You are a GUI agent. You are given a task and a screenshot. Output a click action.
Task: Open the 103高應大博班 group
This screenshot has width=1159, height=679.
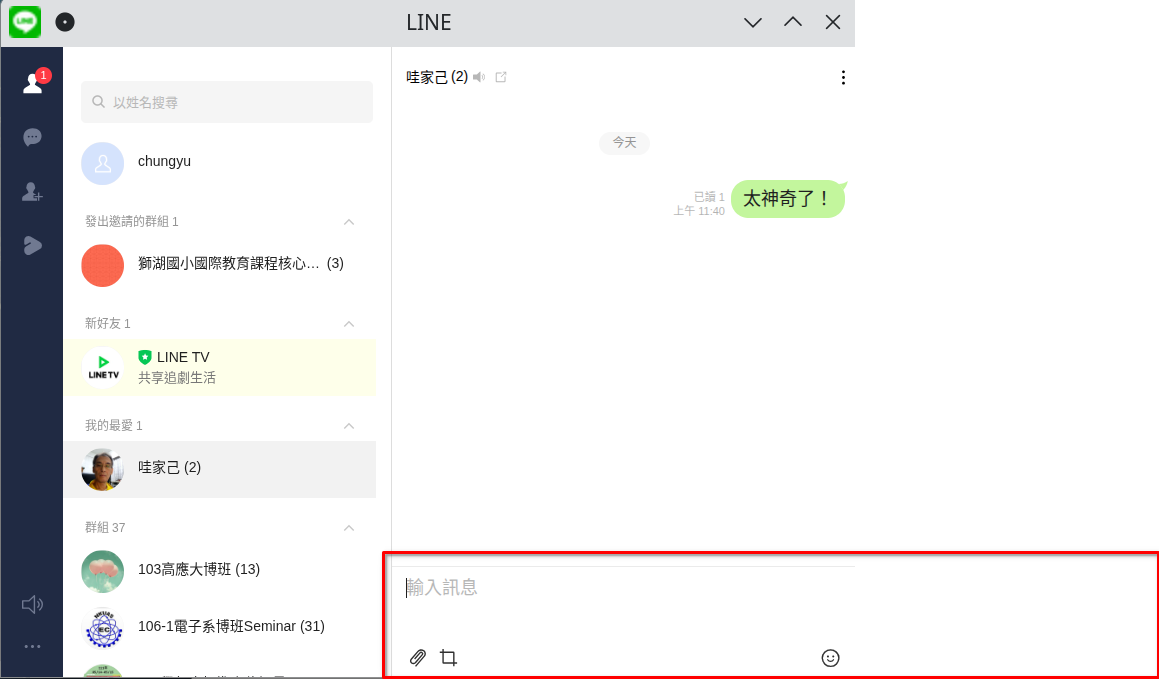(220, 571)
